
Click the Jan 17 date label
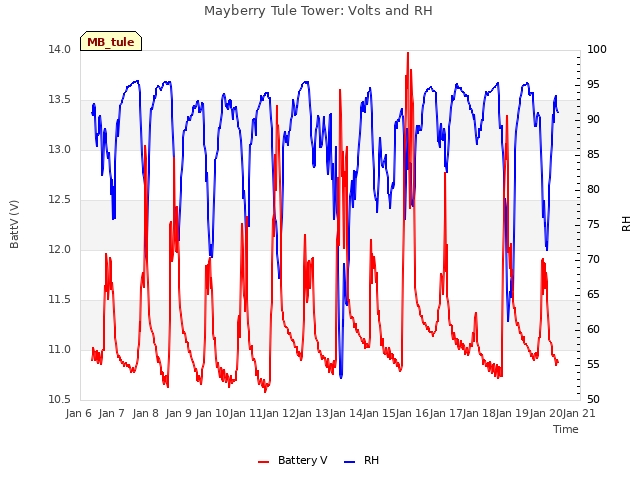[446, 413]
